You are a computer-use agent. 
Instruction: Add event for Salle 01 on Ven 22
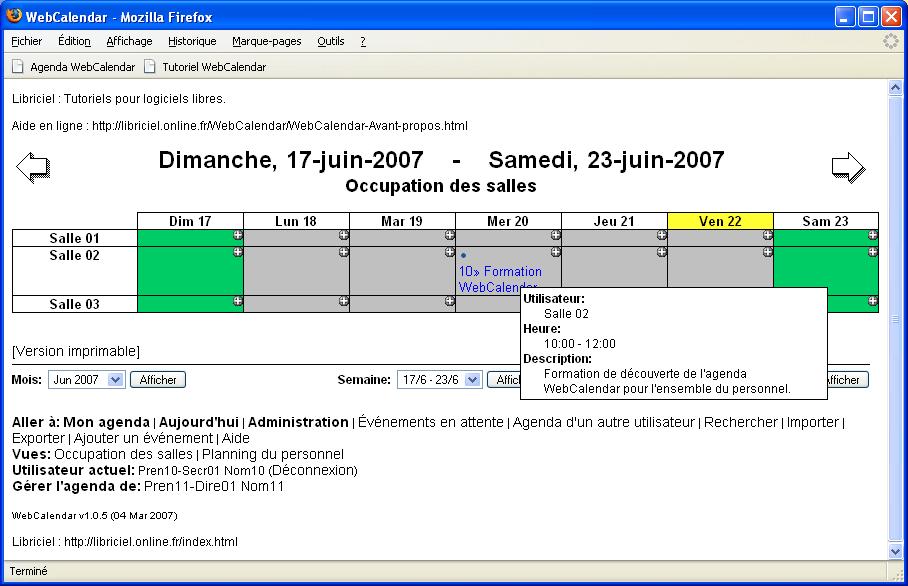tap(767, 235)
